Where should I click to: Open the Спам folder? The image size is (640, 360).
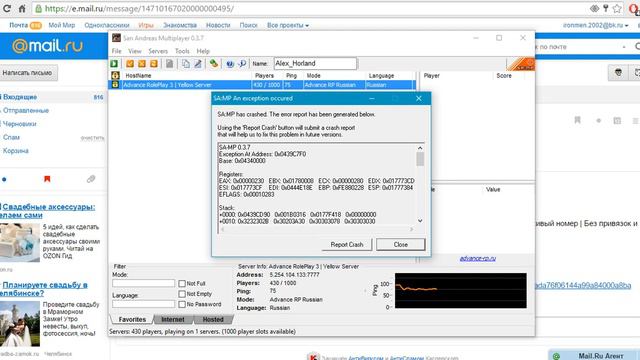tap(11, 138)
